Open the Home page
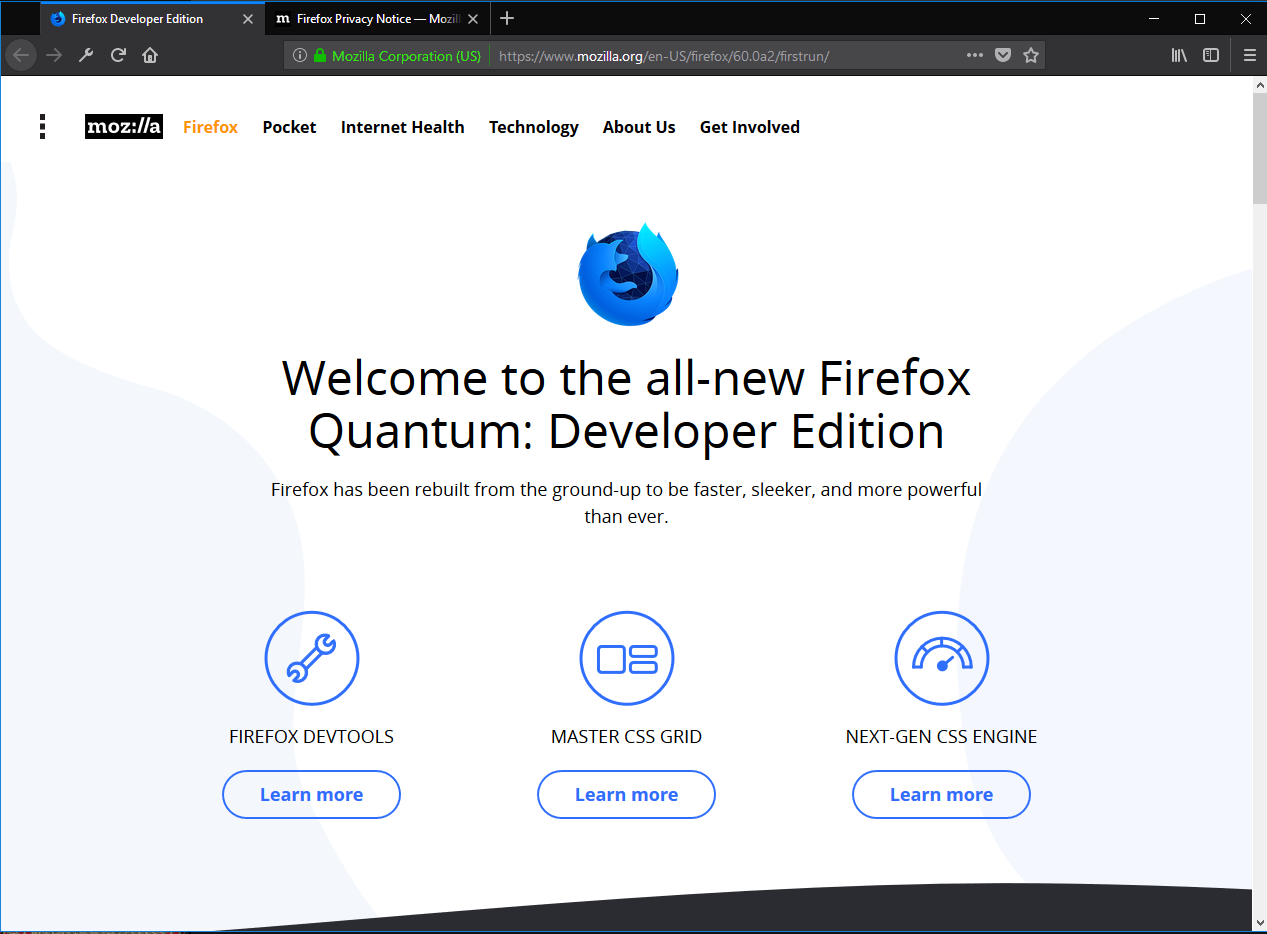 click(149, 55)
